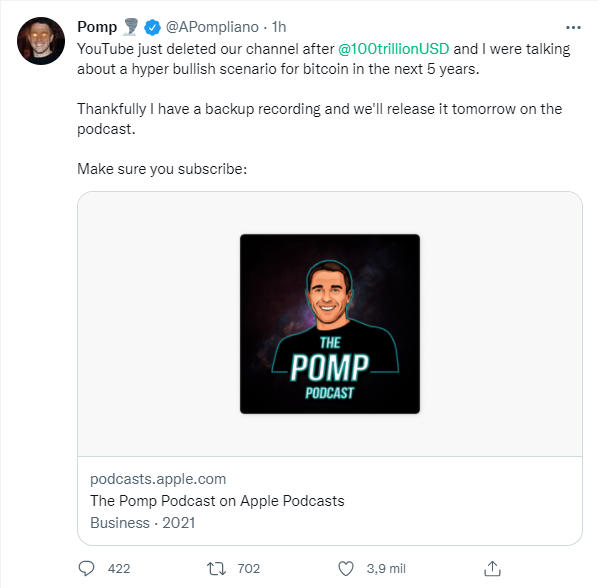Screen dimensions: 598x588
Task: Click the reply speech bubble icon
Action: pyautogui.click(x=86, y=569)
